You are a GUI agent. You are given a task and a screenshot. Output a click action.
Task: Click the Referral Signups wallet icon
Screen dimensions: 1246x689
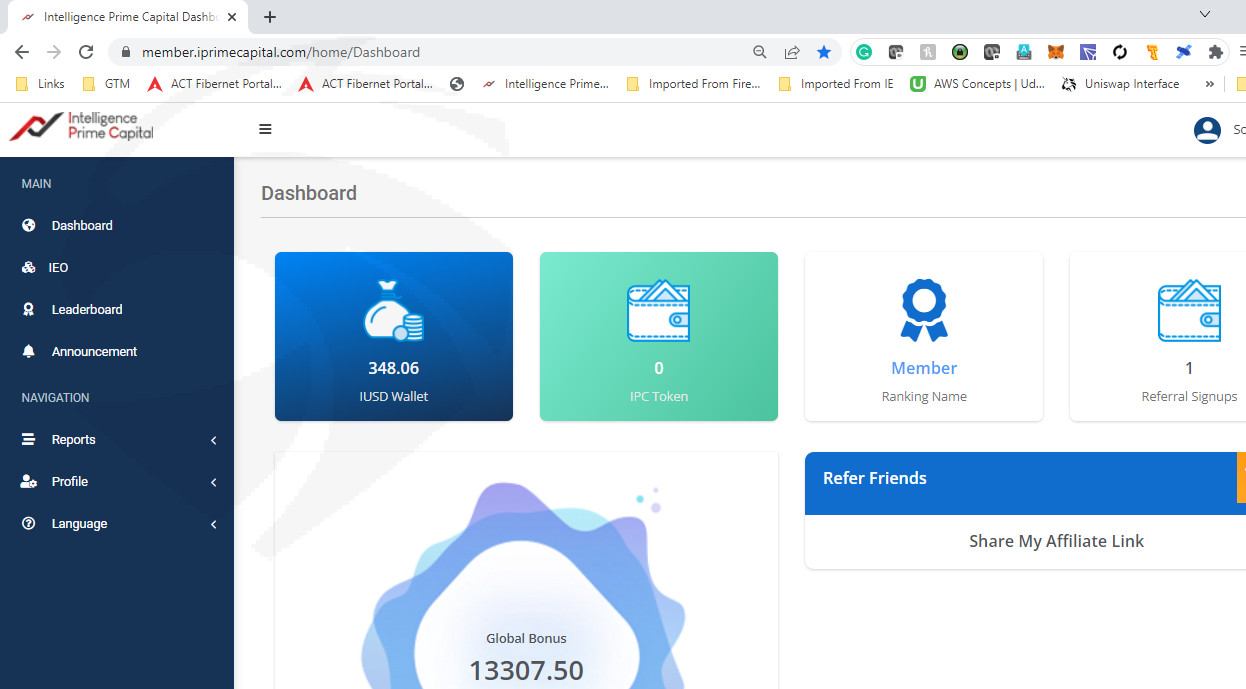1188,311
